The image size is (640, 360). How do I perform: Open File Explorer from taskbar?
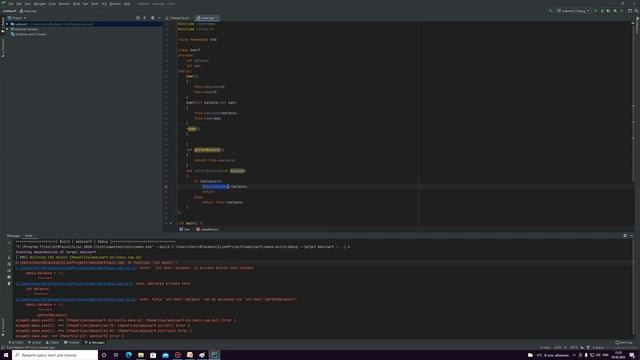[x=141, y=355]
